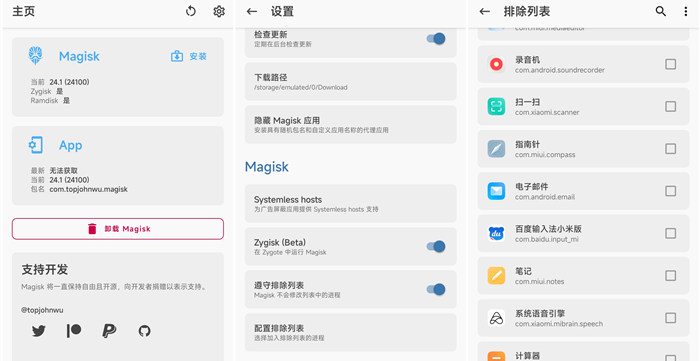
Task: Open the PayPal donation icon
Action: (109, 331)
